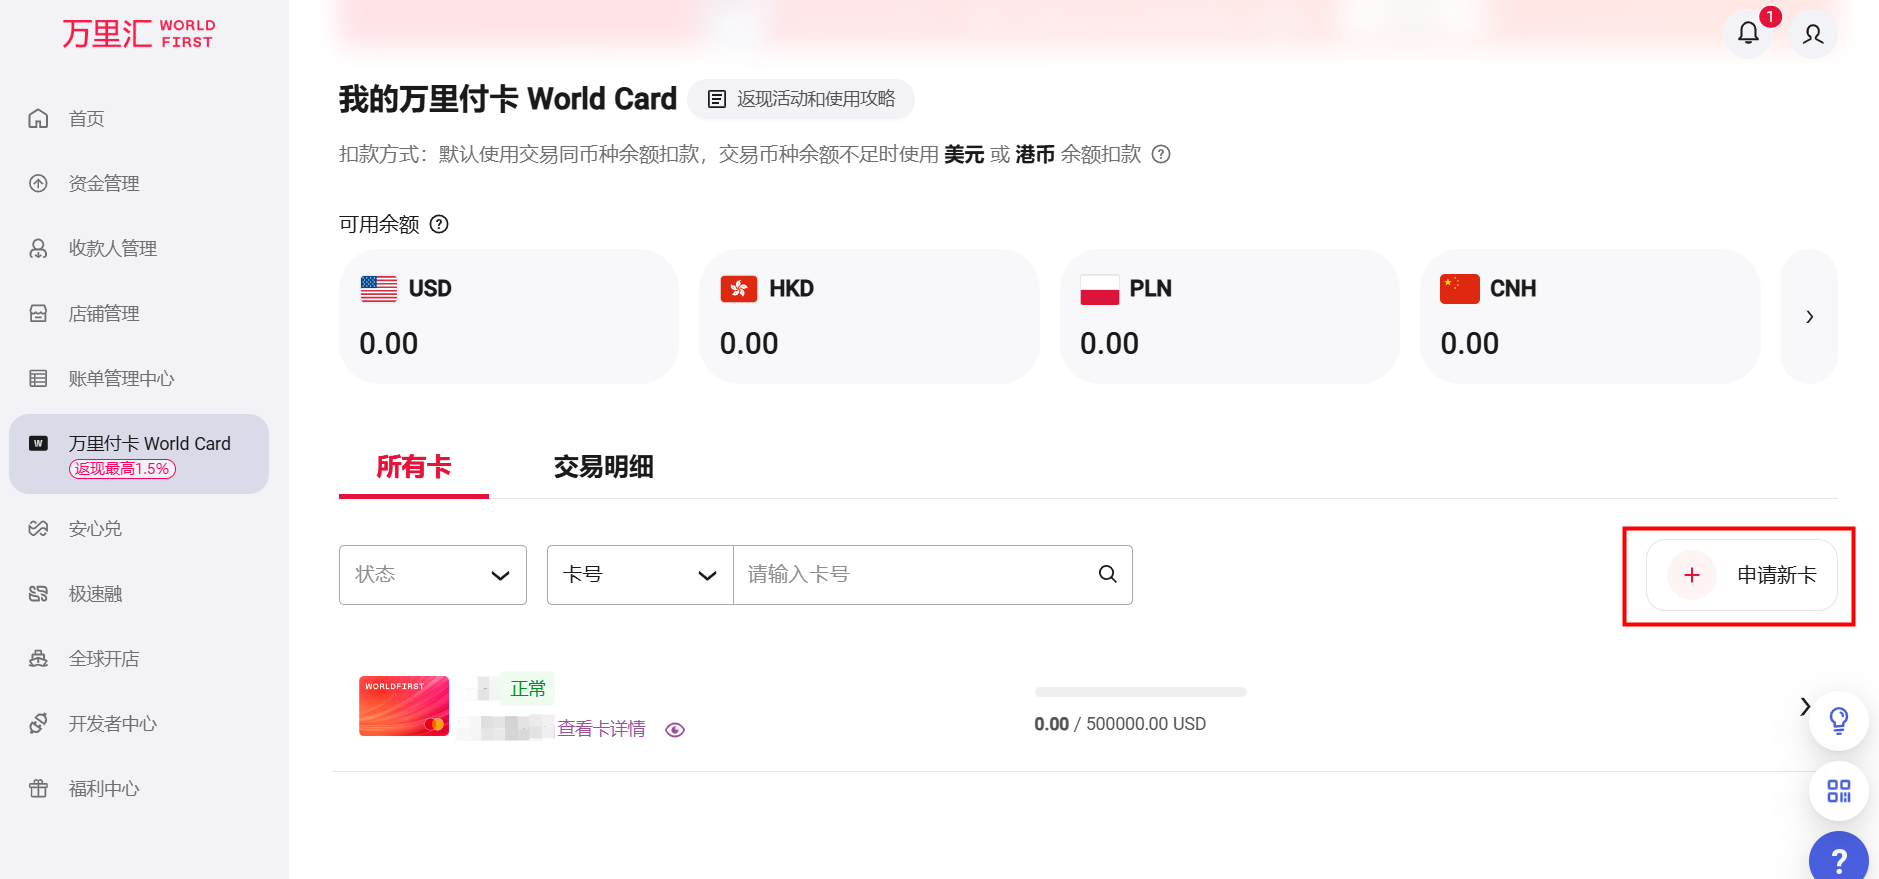Click card spending limit progress bar
The image size is (1879, 879).
tap(1140, 692)
